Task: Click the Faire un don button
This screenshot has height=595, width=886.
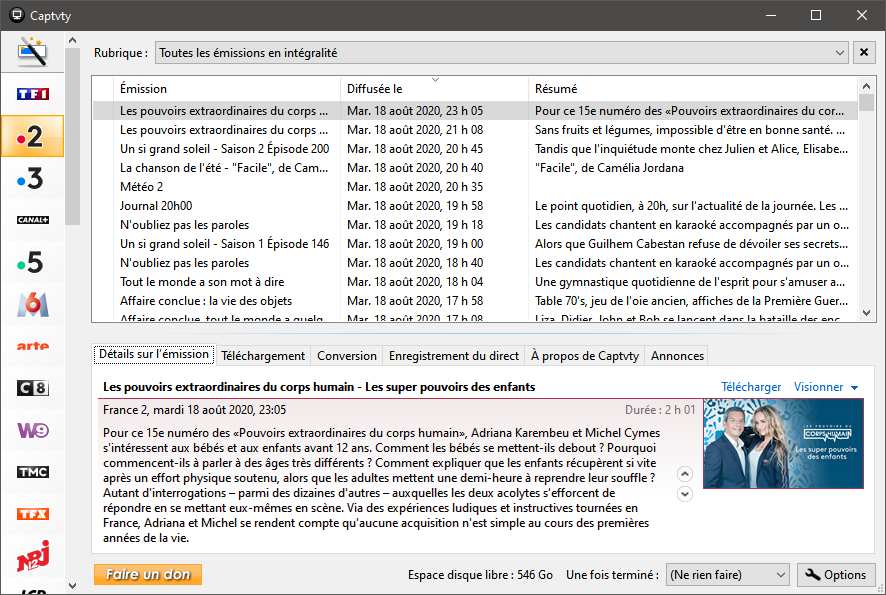Action: (148, 575)
